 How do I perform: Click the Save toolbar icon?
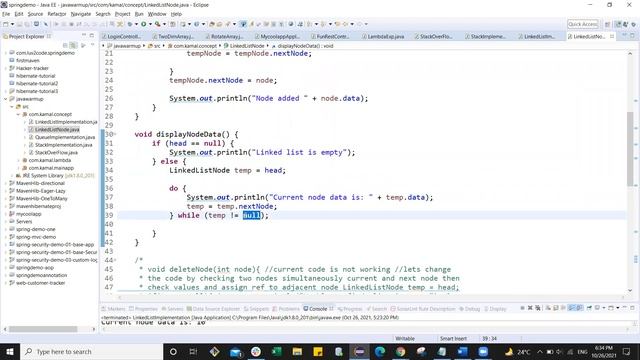click(20, 24)
